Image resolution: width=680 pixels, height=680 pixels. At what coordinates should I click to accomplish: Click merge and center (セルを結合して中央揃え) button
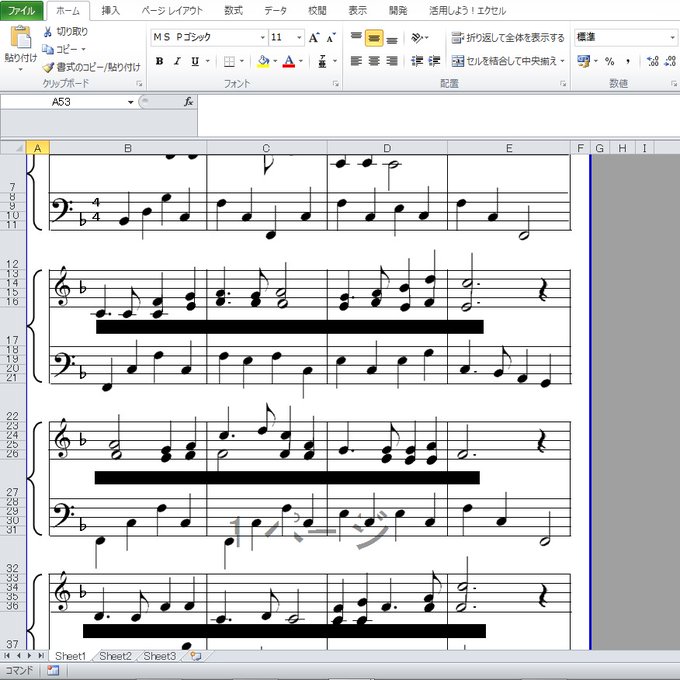[503, 61]
